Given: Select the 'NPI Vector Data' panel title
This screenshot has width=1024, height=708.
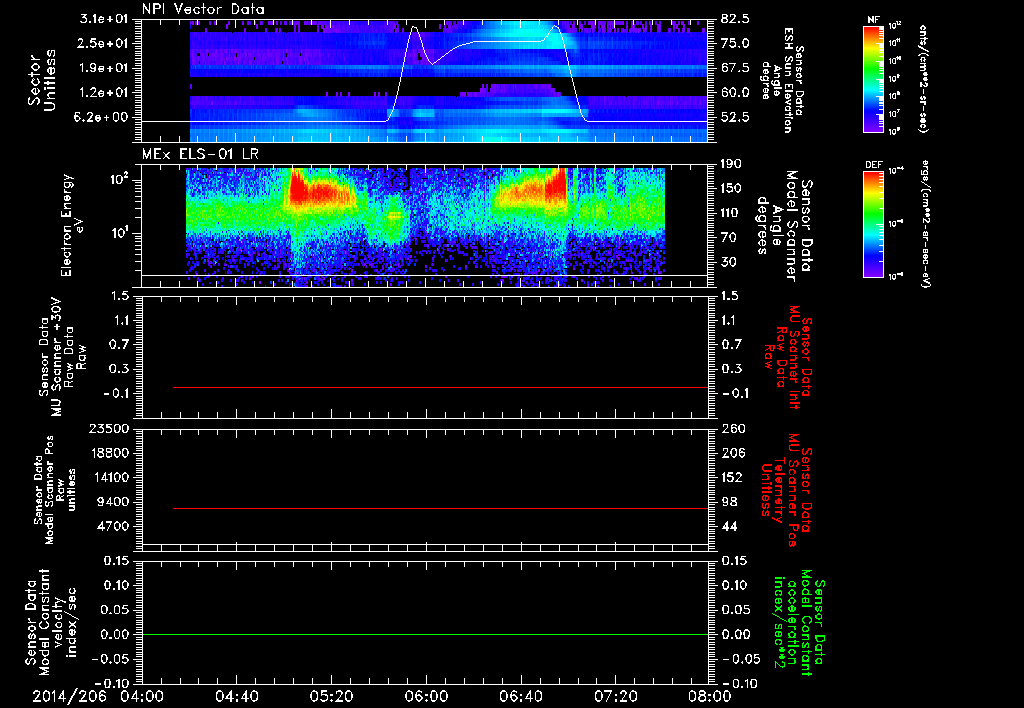Looking at the screenshot, I should (204, 9).
